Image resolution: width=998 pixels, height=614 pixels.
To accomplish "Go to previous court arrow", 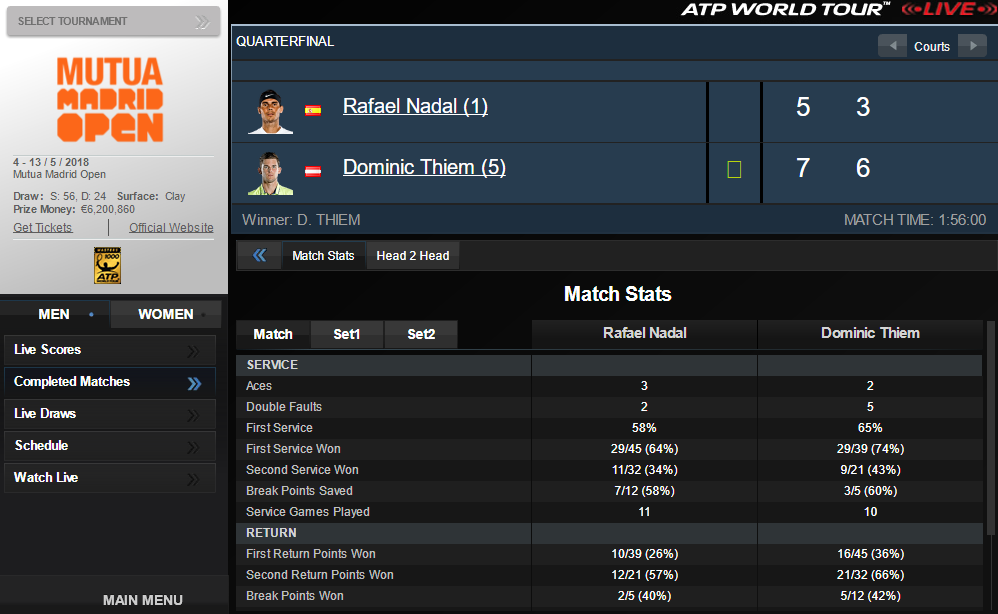I will point(892,46).
